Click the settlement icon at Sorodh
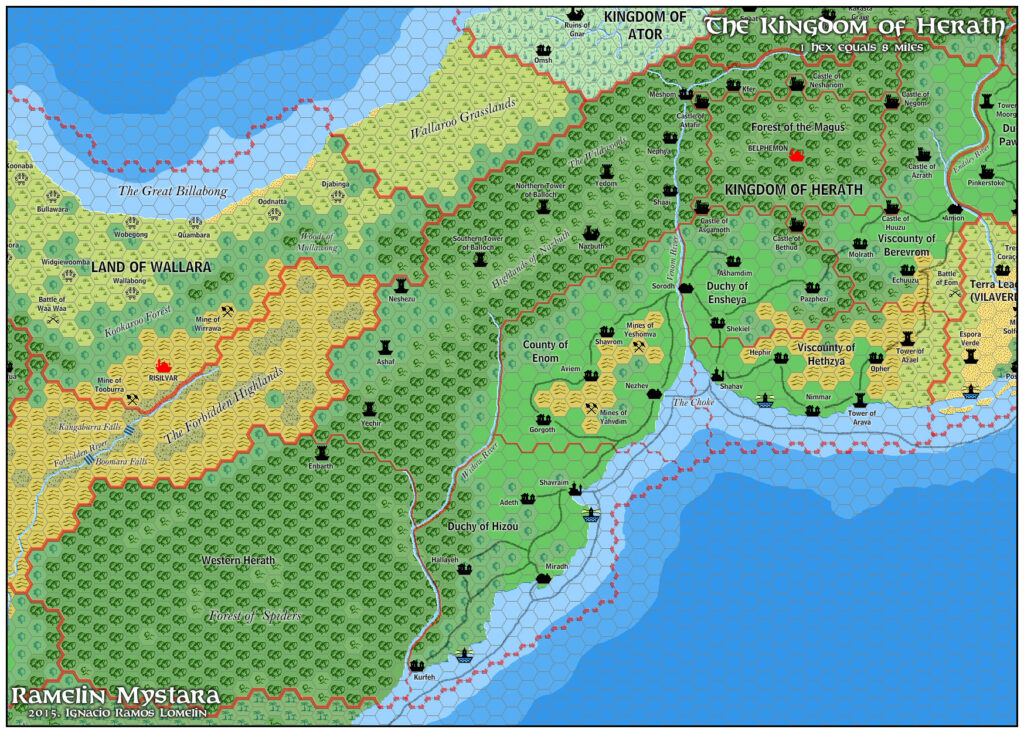Viewport: 1024px width, 733px height. point(686,289)
